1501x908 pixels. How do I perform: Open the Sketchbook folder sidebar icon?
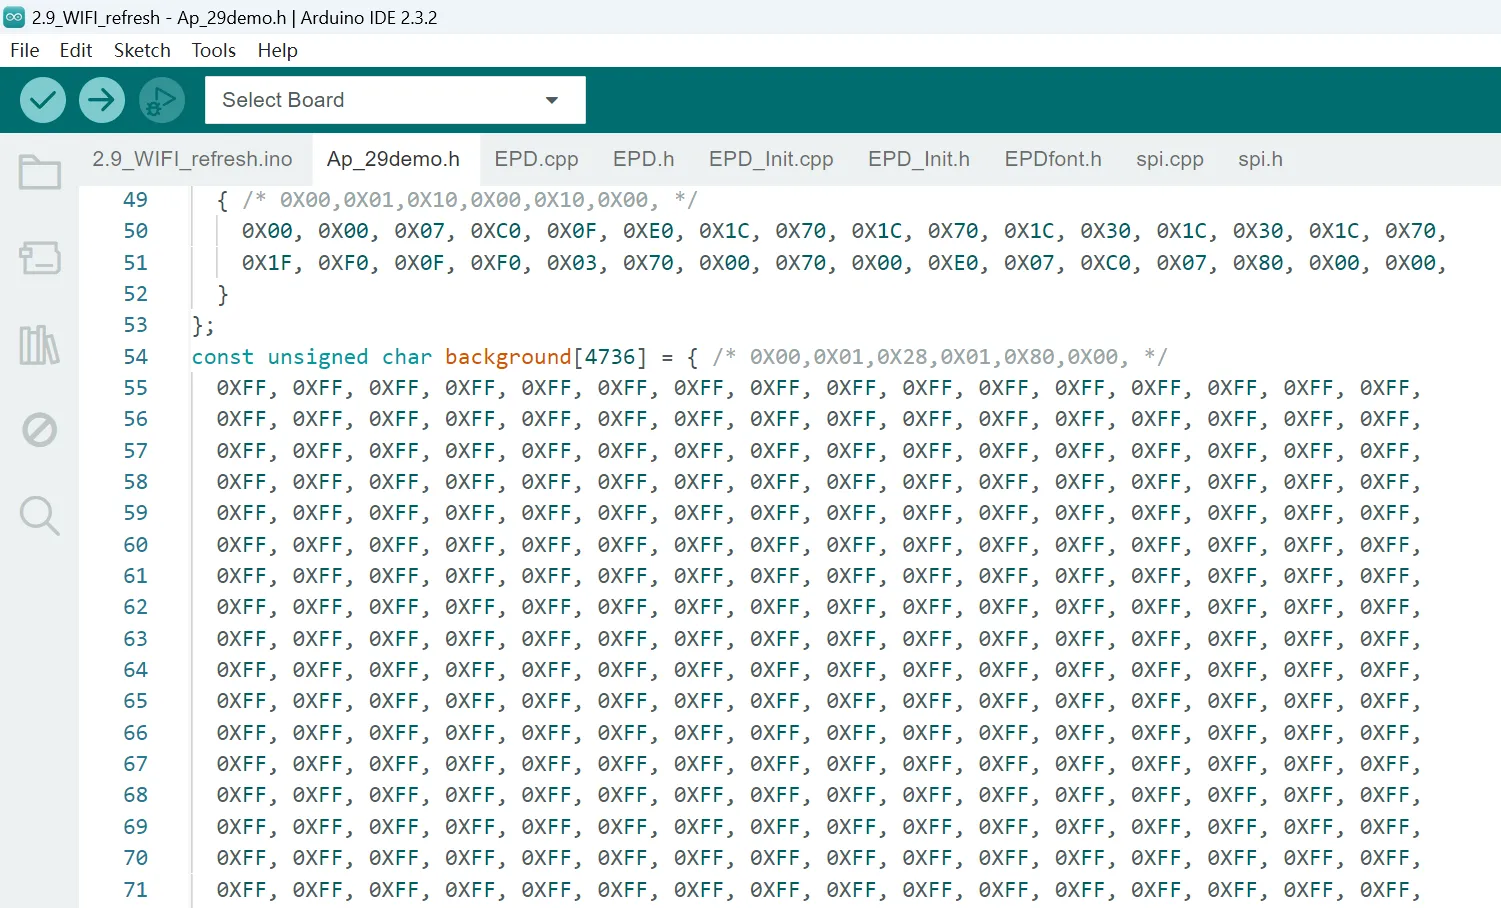point(40,173)
